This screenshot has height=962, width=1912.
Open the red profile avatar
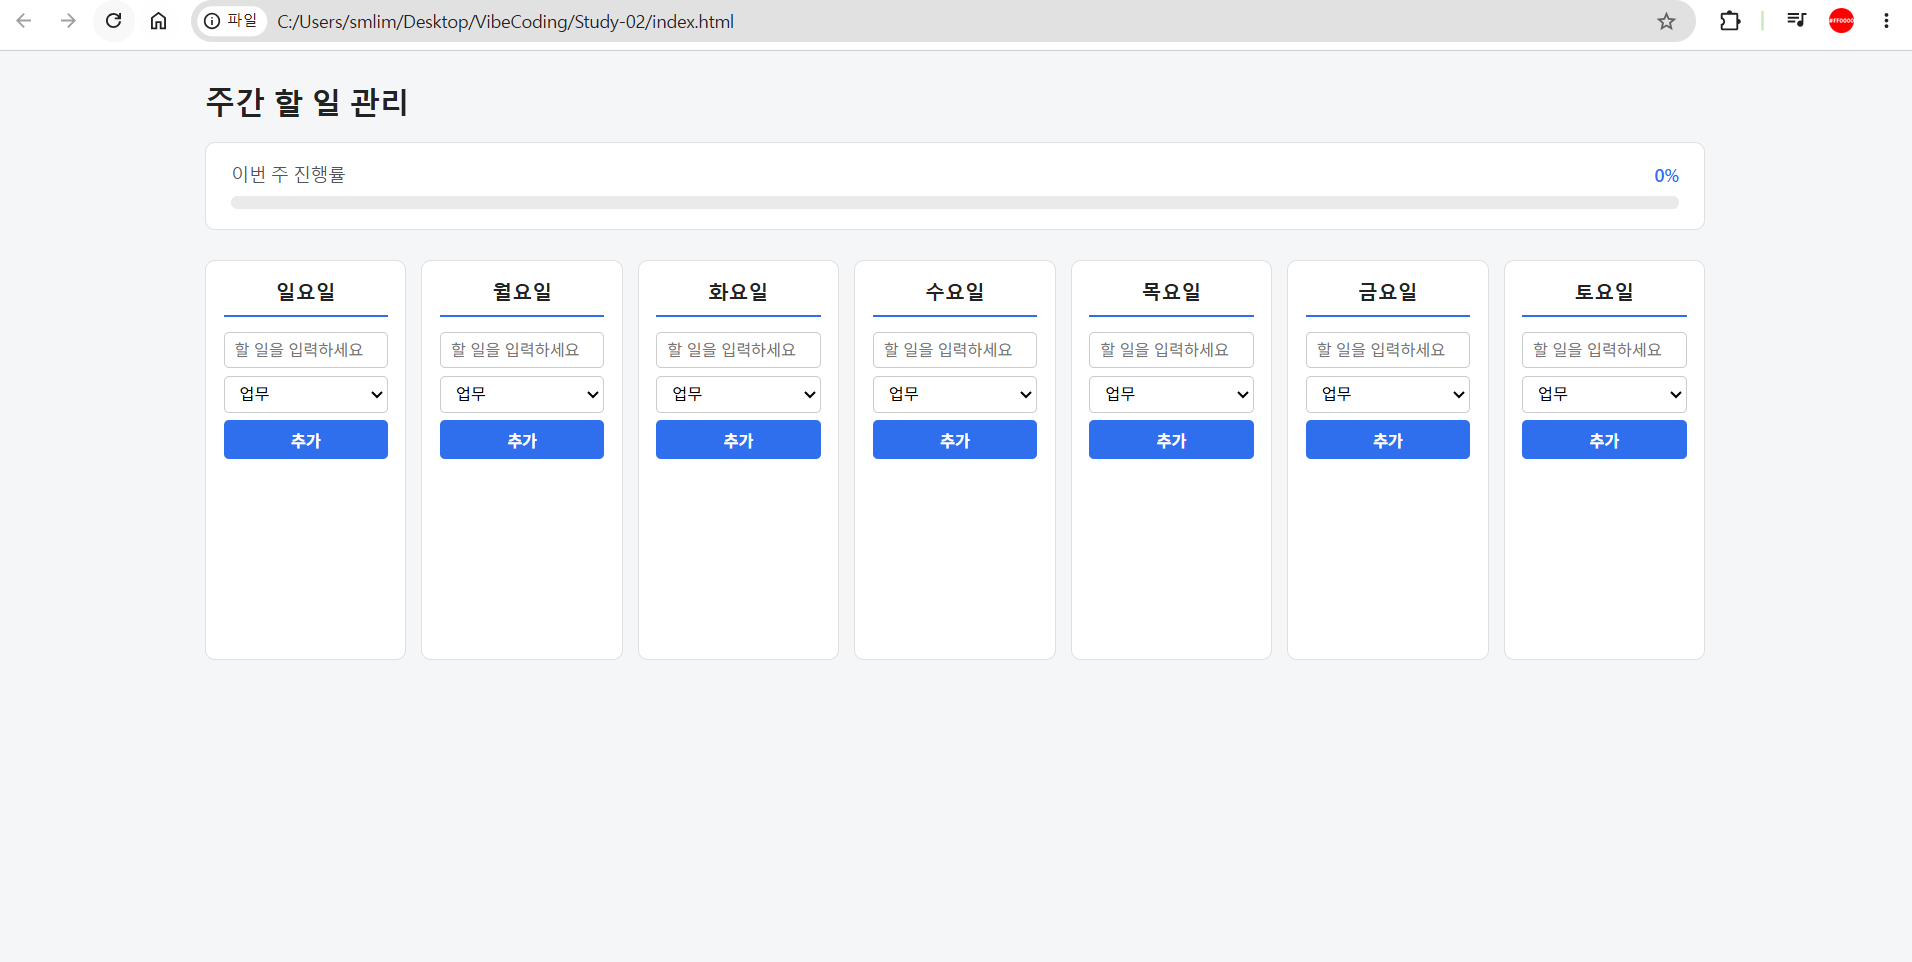(1841, 21)
